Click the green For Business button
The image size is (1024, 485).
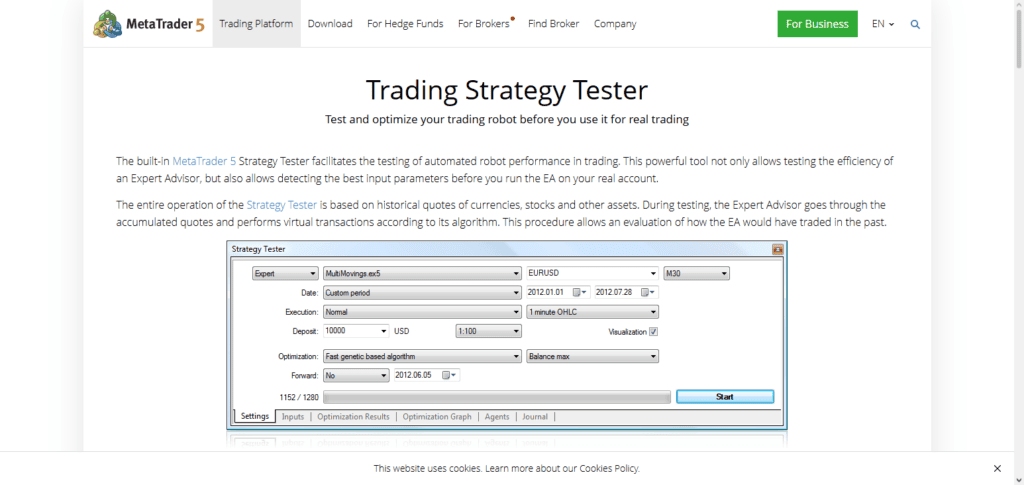coord(817,23)
